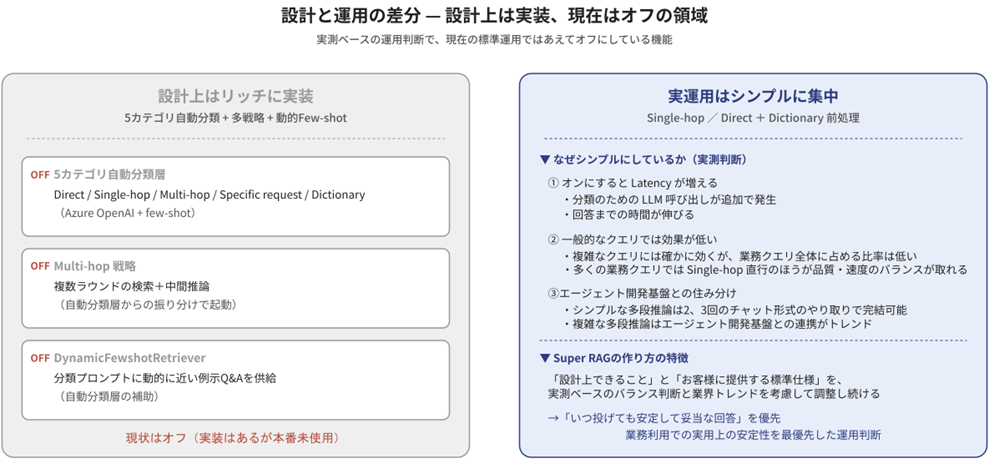989x459 pixels.
Task: Select the 5カテゴリ自動分類層 card
Action: click(x=235, y=196)
